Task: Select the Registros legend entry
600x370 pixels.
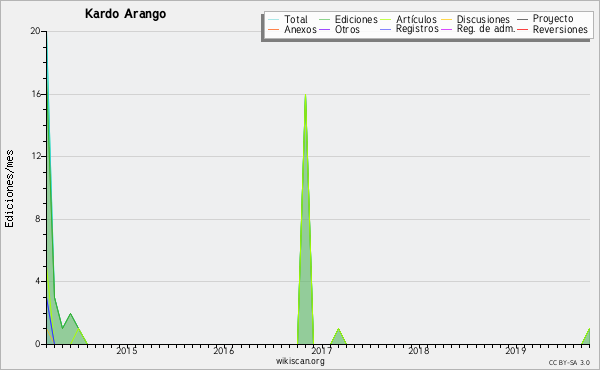Action: [417, 29]
